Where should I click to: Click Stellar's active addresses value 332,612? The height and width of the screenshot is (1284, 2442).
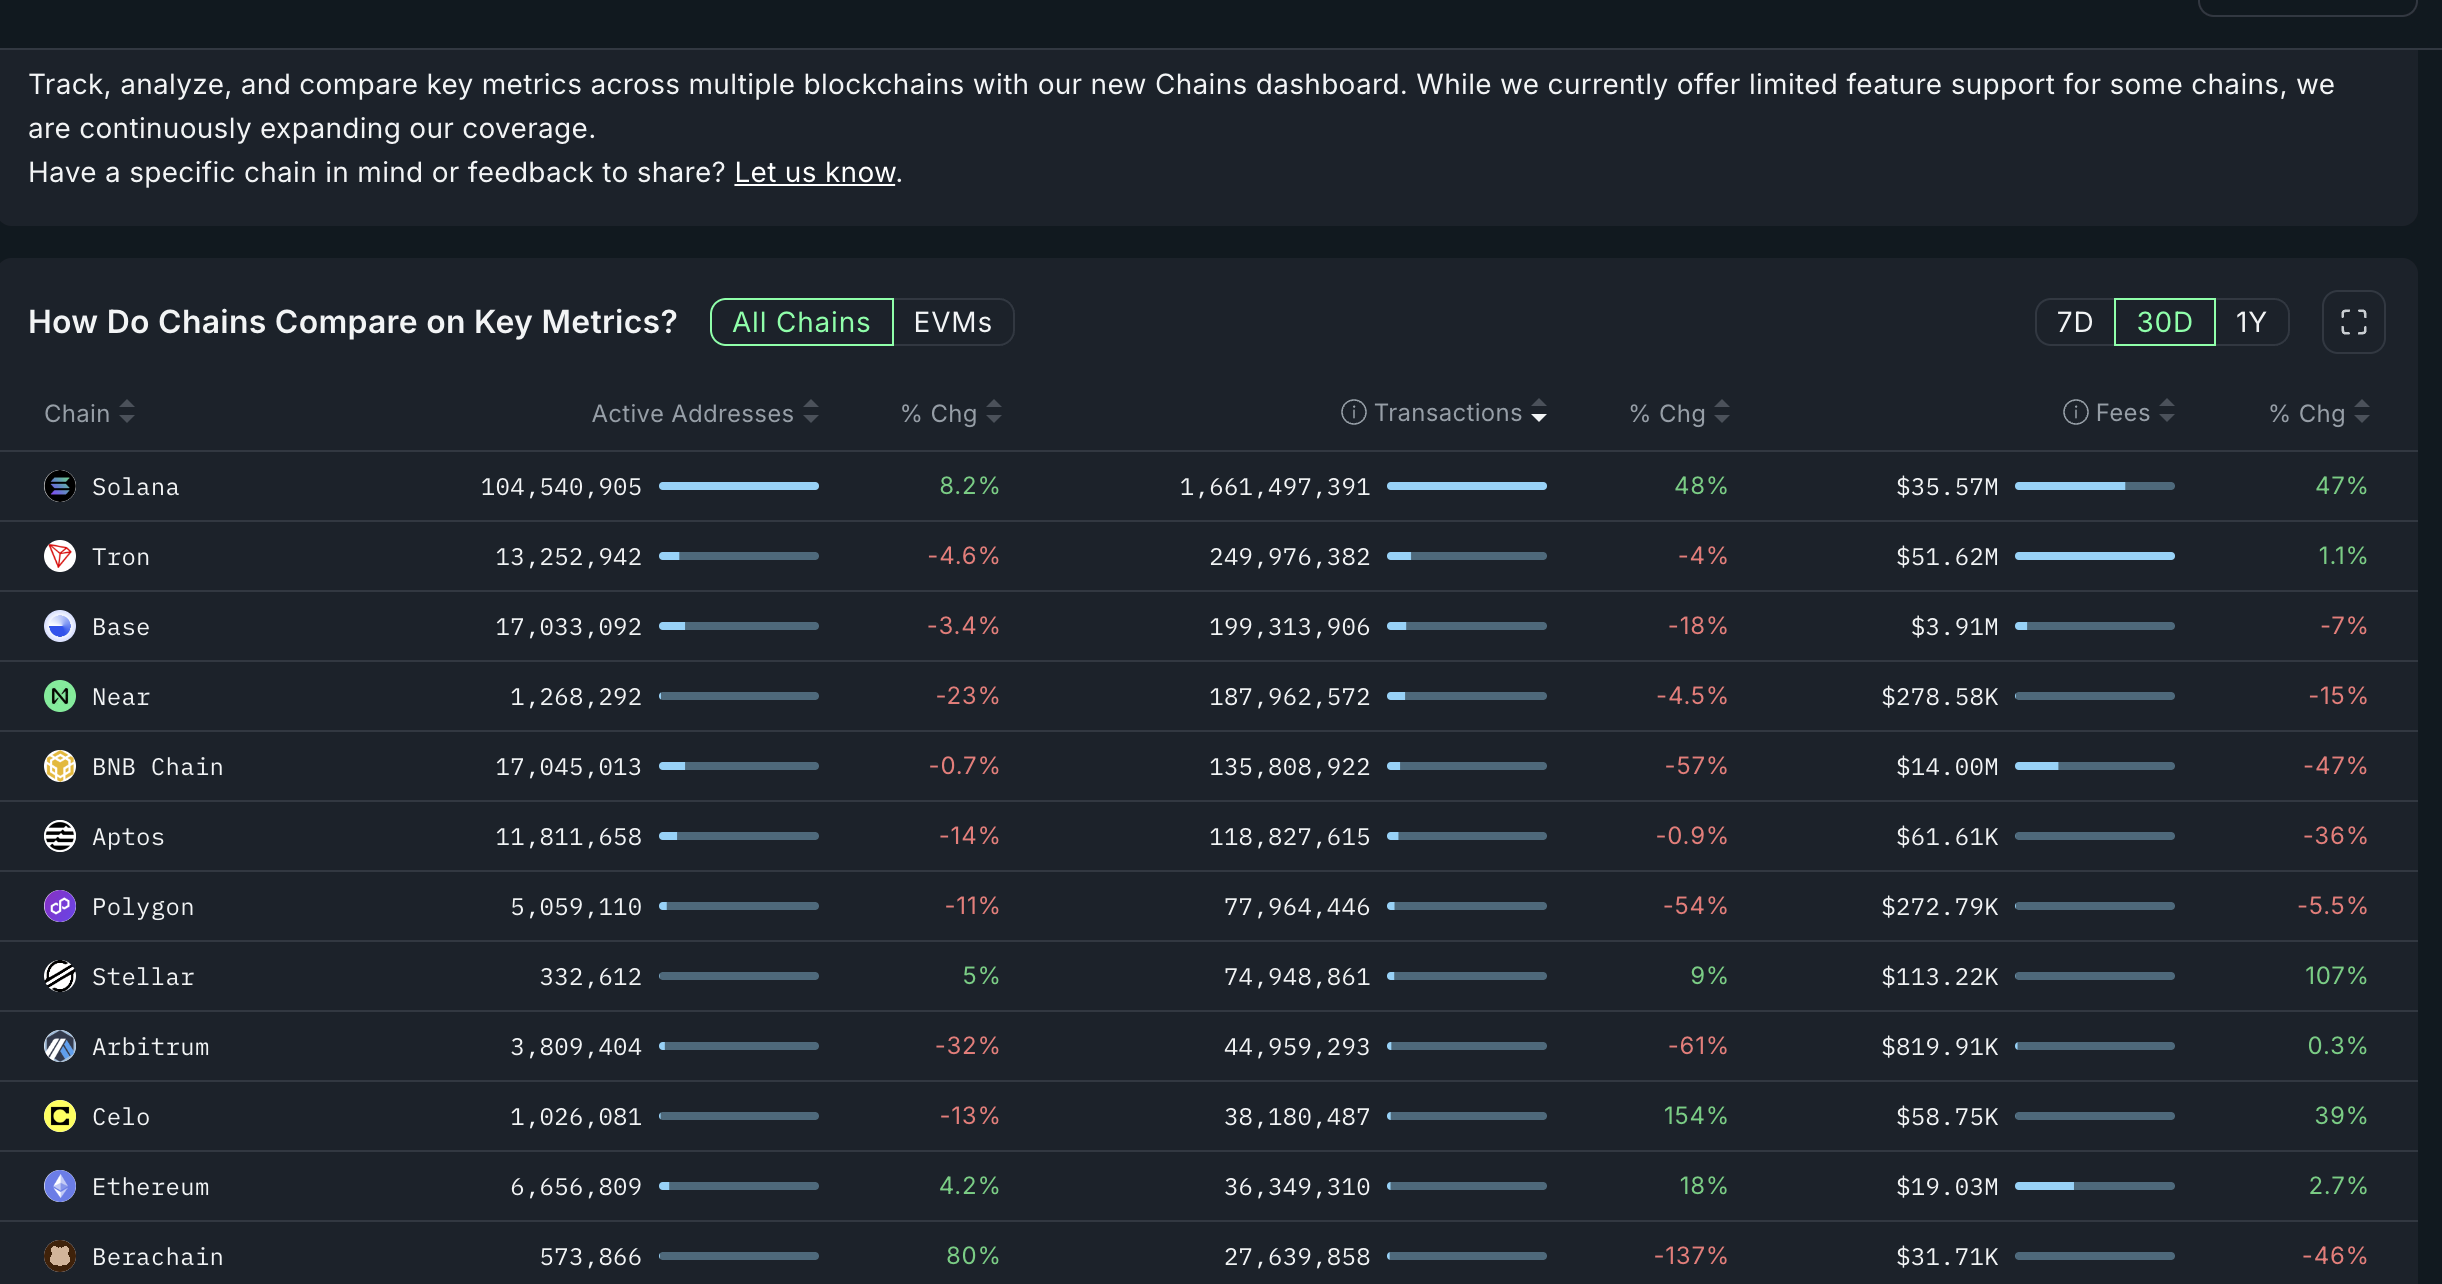[591, 977]
